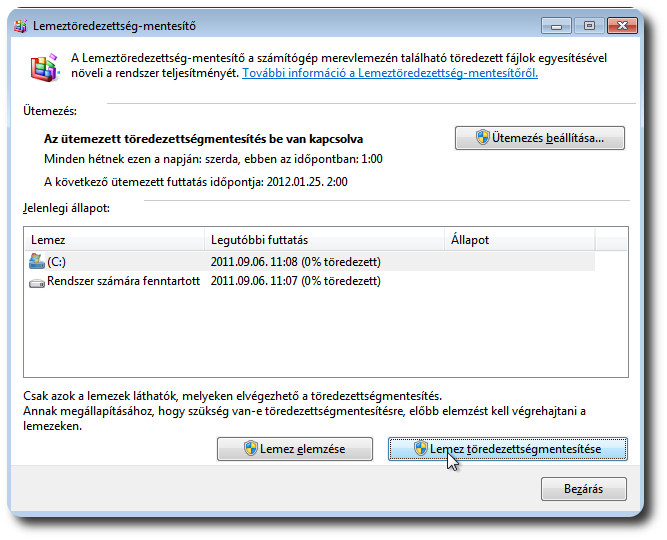Click the system reserved drive icon

tap(37, 283)
